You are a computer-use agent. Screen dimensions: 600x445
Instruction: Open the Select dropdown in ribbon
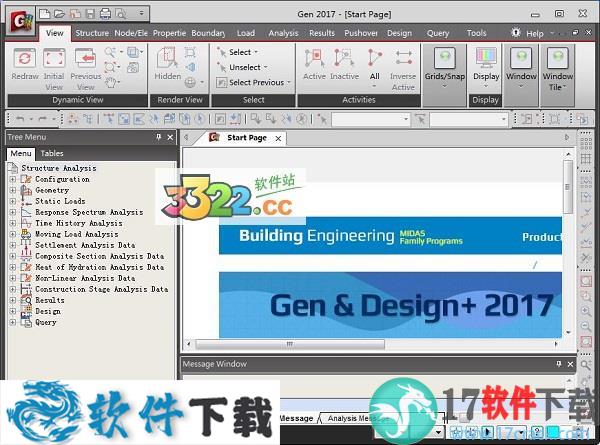pos(243,52)
